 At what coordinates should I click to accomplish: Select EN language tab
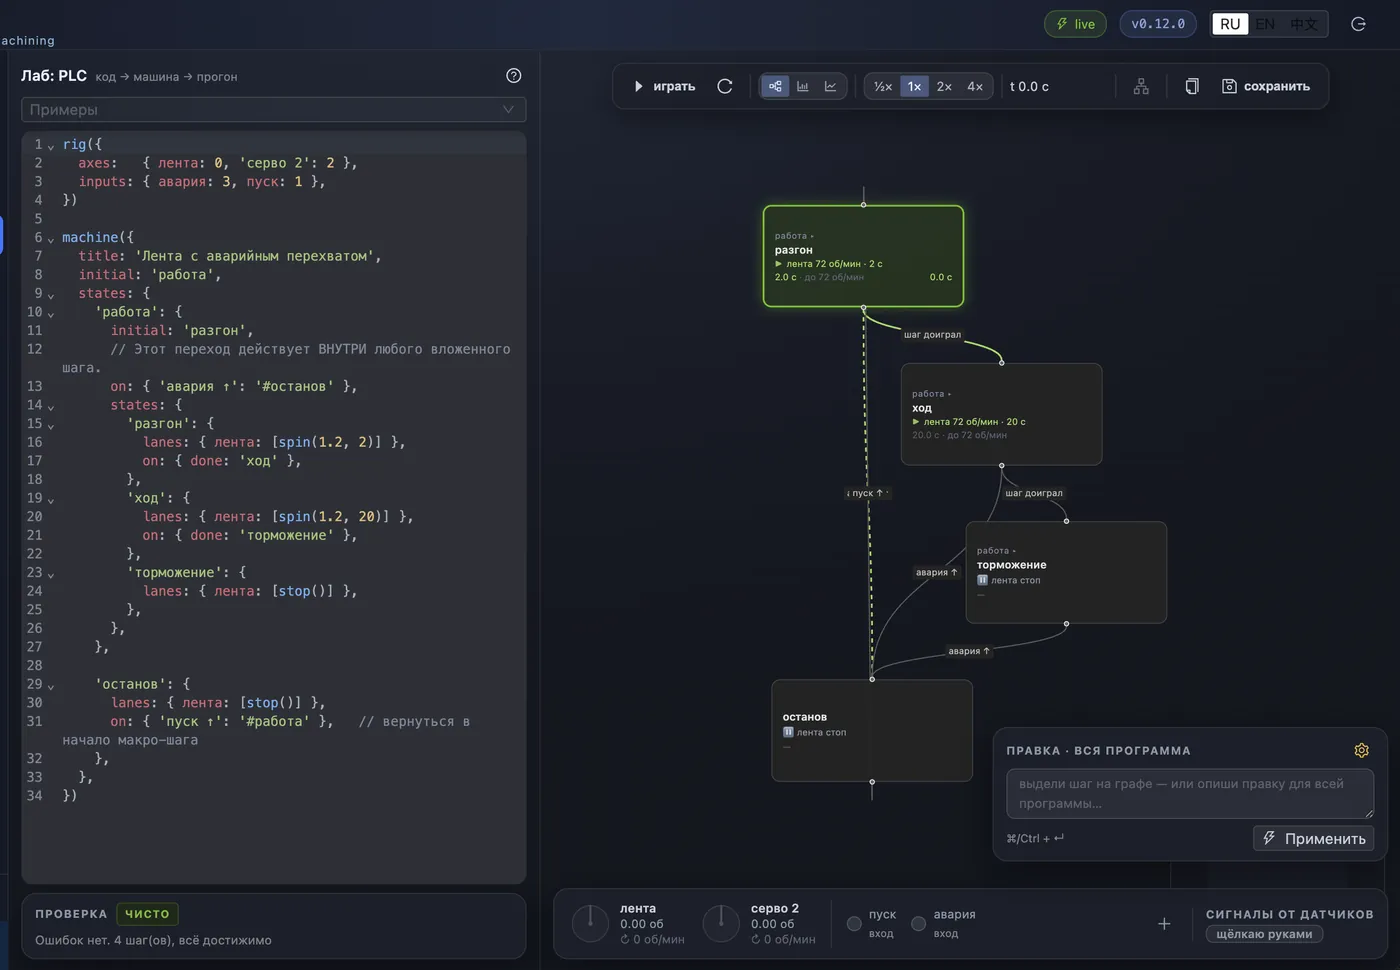(1265, 24)
